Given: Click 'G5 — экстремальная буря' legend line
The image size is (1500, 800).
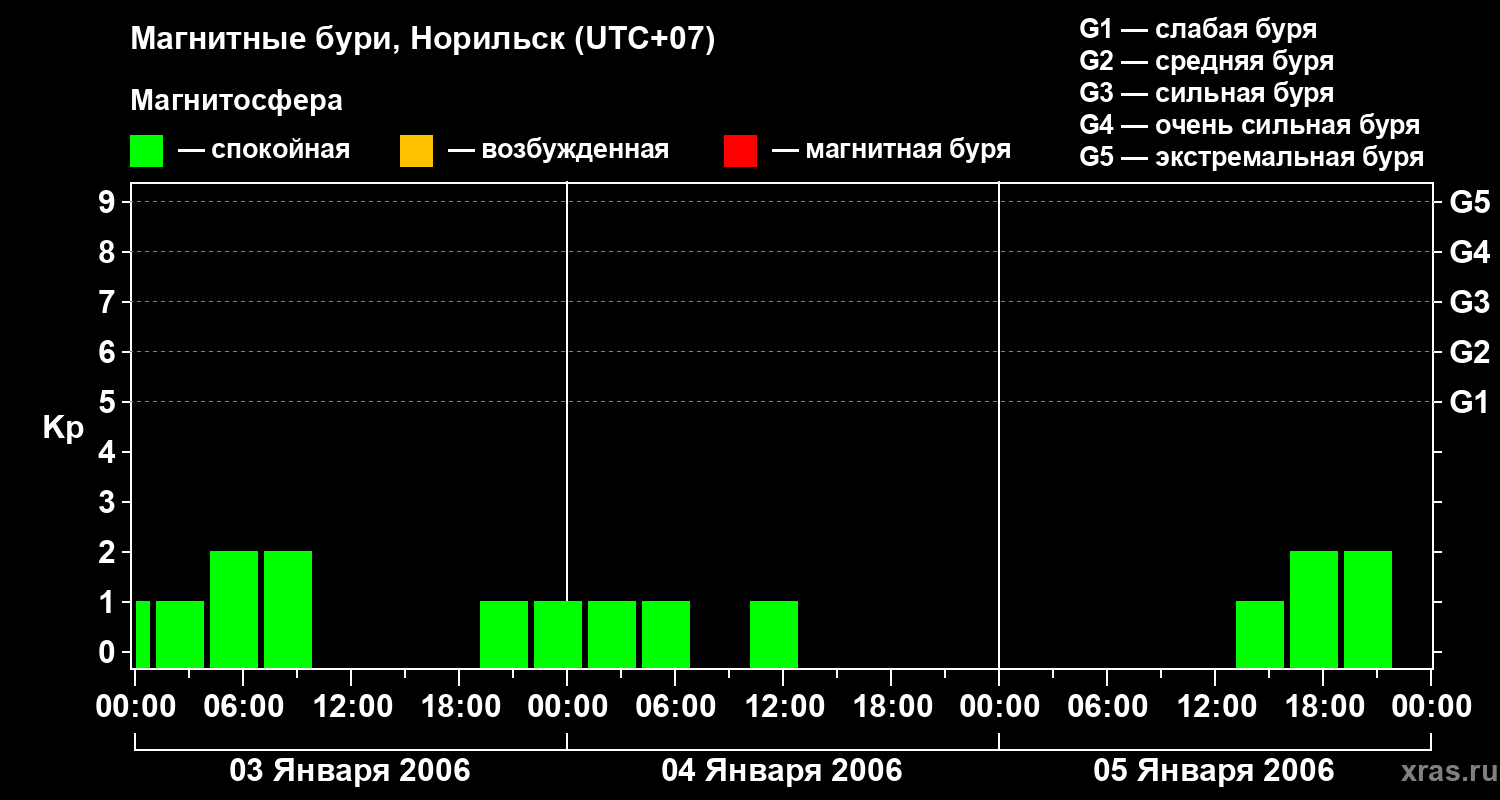Looking at the screenshot, I should (1252, 157).
